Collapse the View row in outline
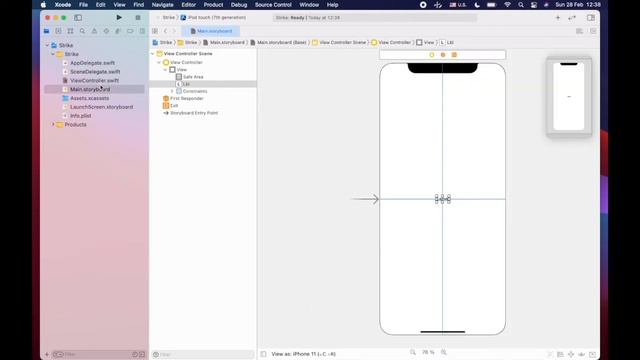Image resolution: width=640 pixels, height=360 pixels. click(x=166, y=70)
